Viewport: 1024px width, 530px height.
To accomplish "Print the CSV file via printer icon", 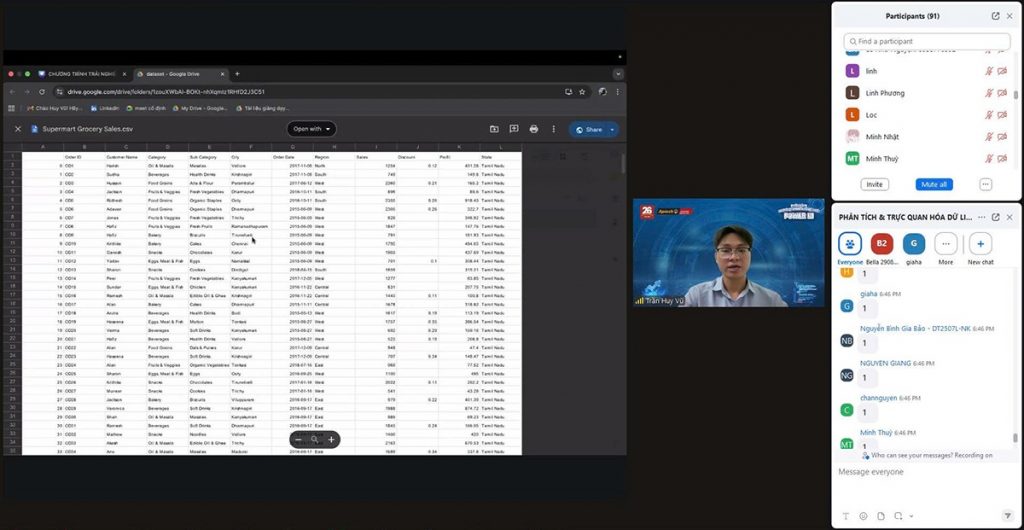I will coord(534,129).
